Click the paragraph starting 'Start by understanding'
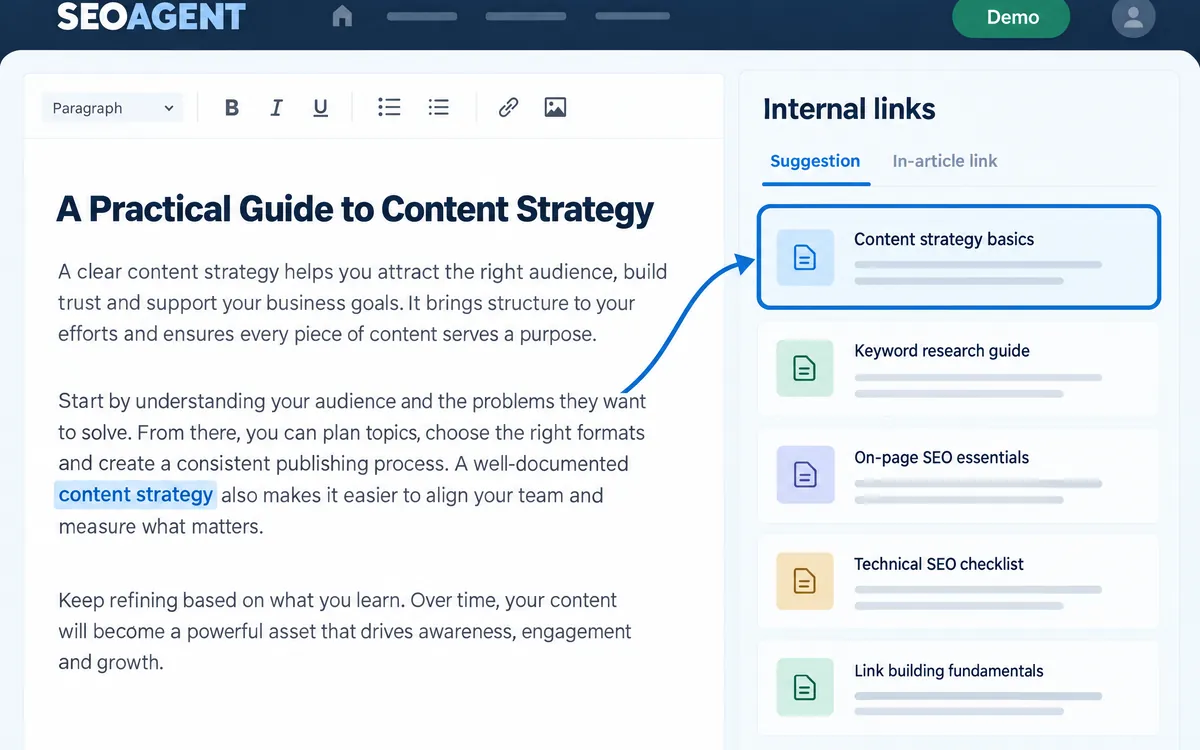The height and width of the screenshot is (750, 1200). click(352, 464)
